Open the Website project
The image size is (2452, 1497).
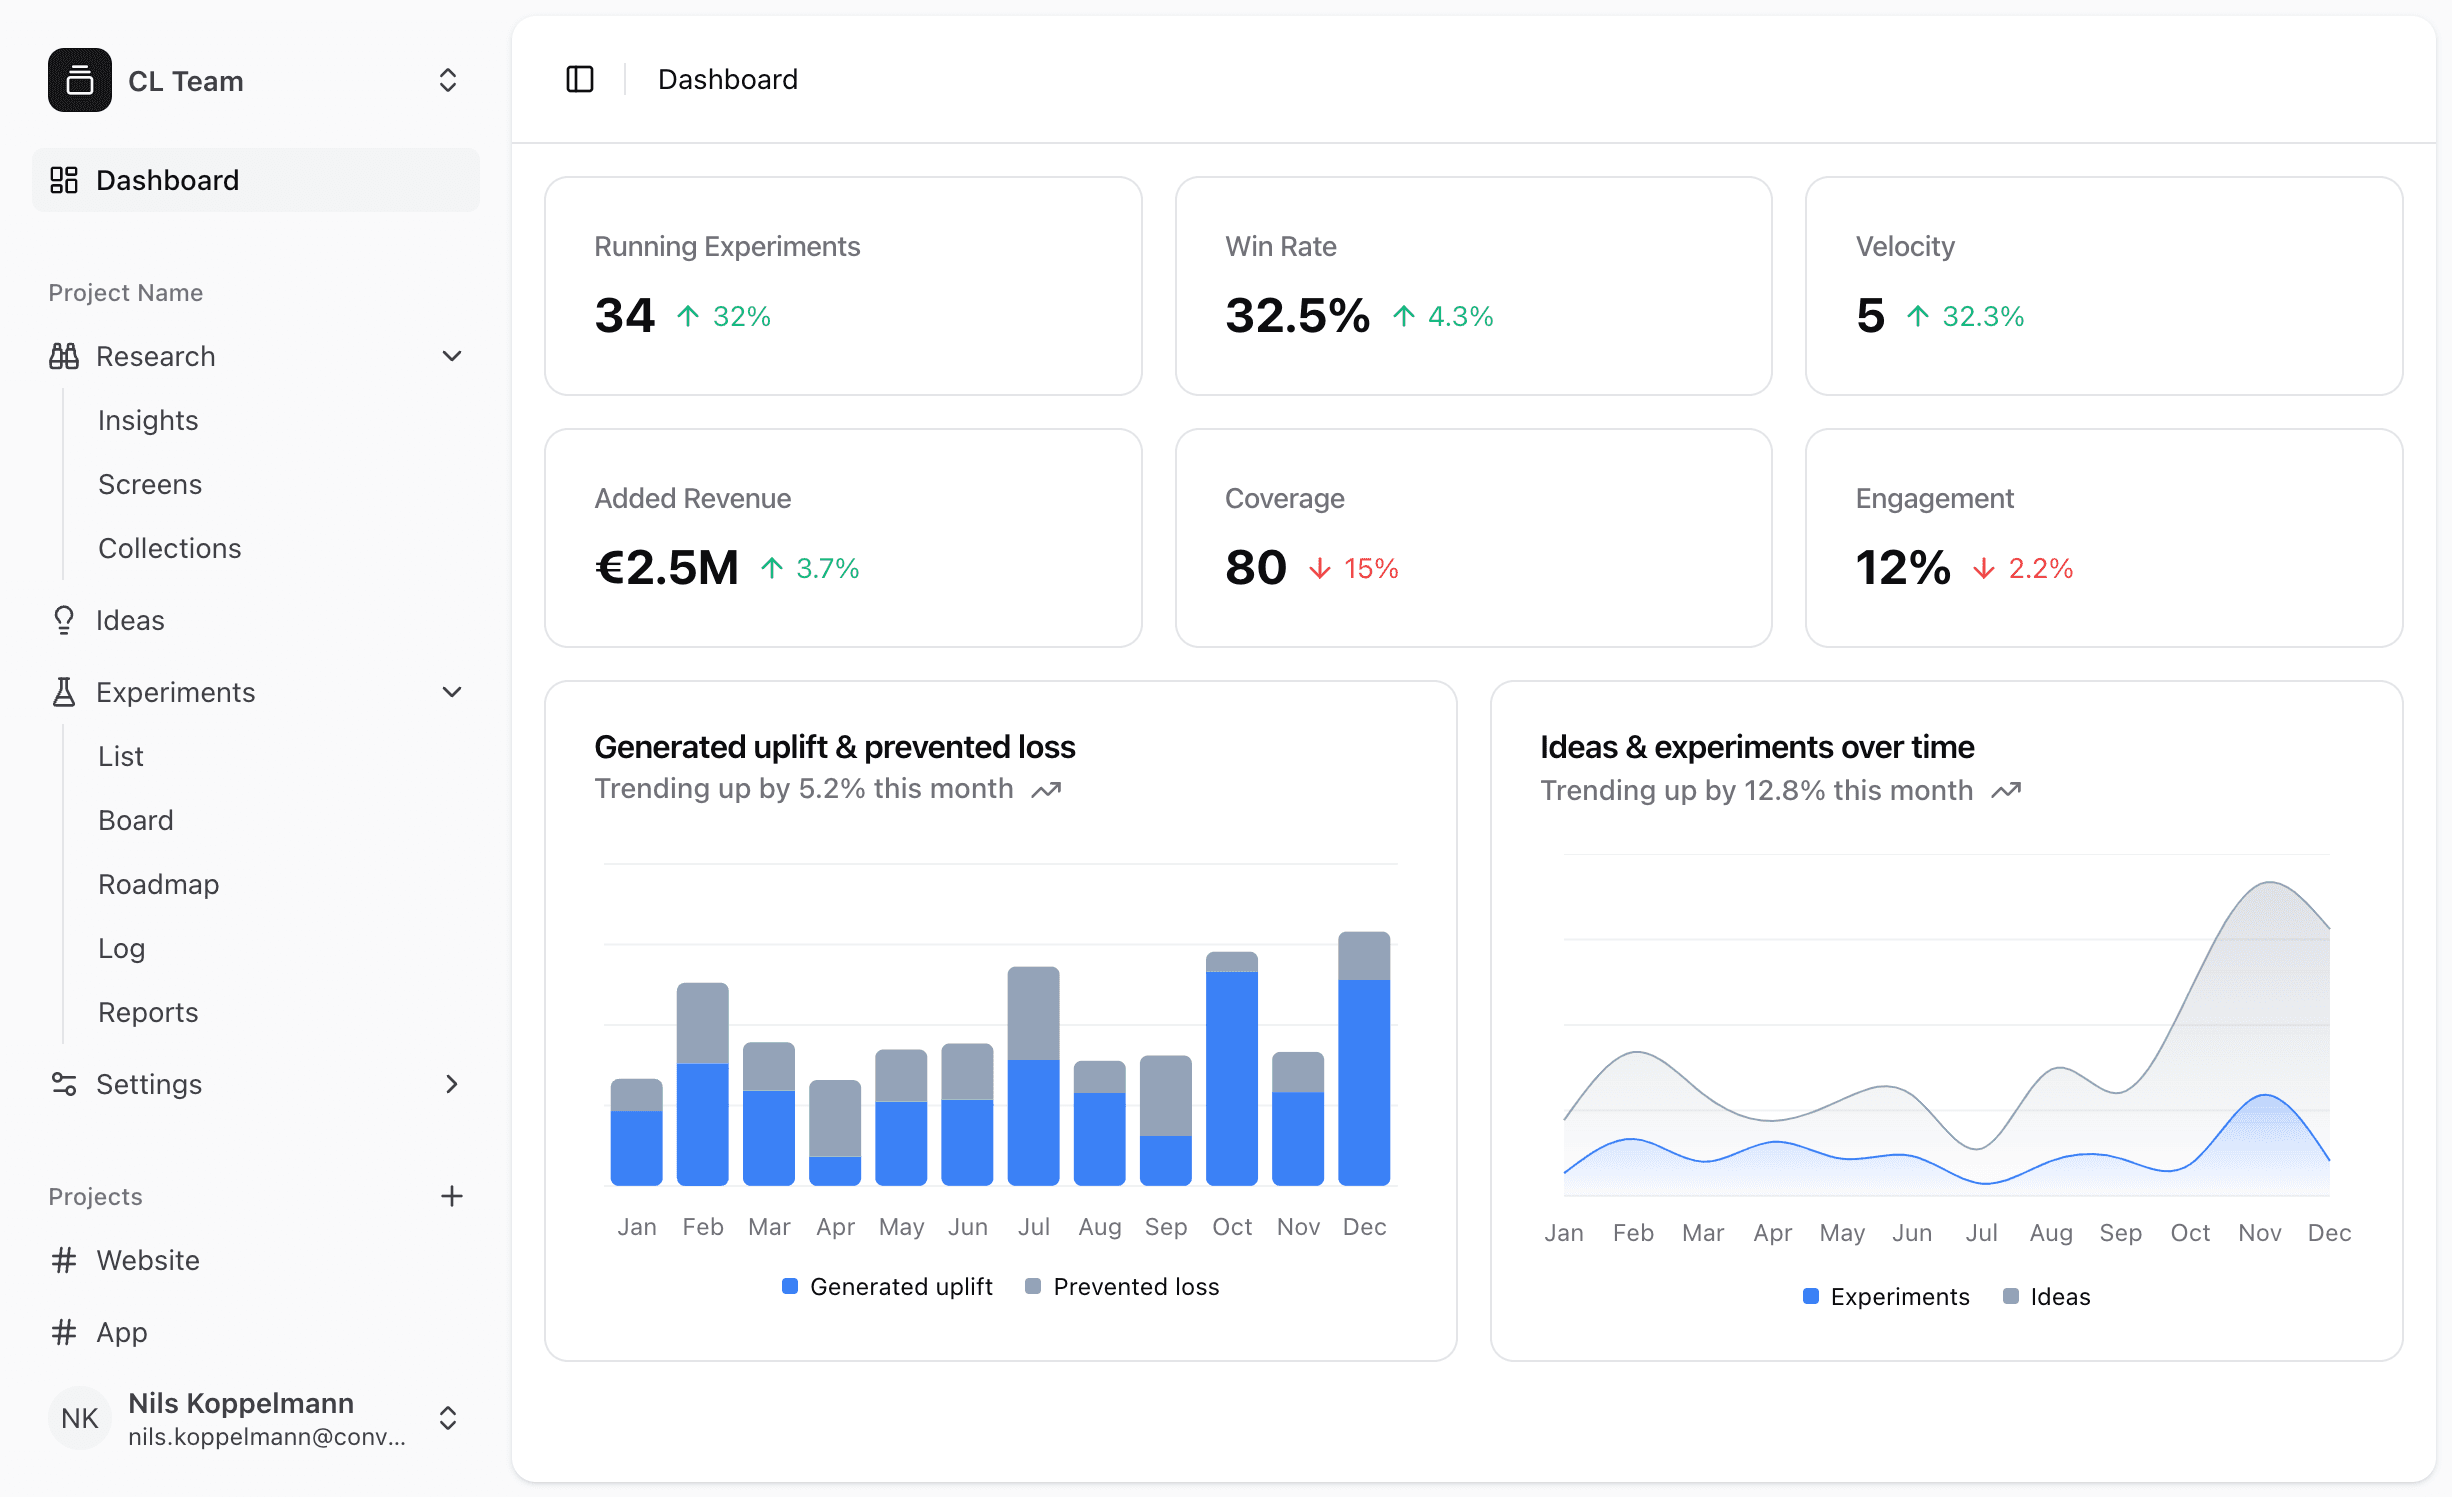click(x=148, y=1260)
